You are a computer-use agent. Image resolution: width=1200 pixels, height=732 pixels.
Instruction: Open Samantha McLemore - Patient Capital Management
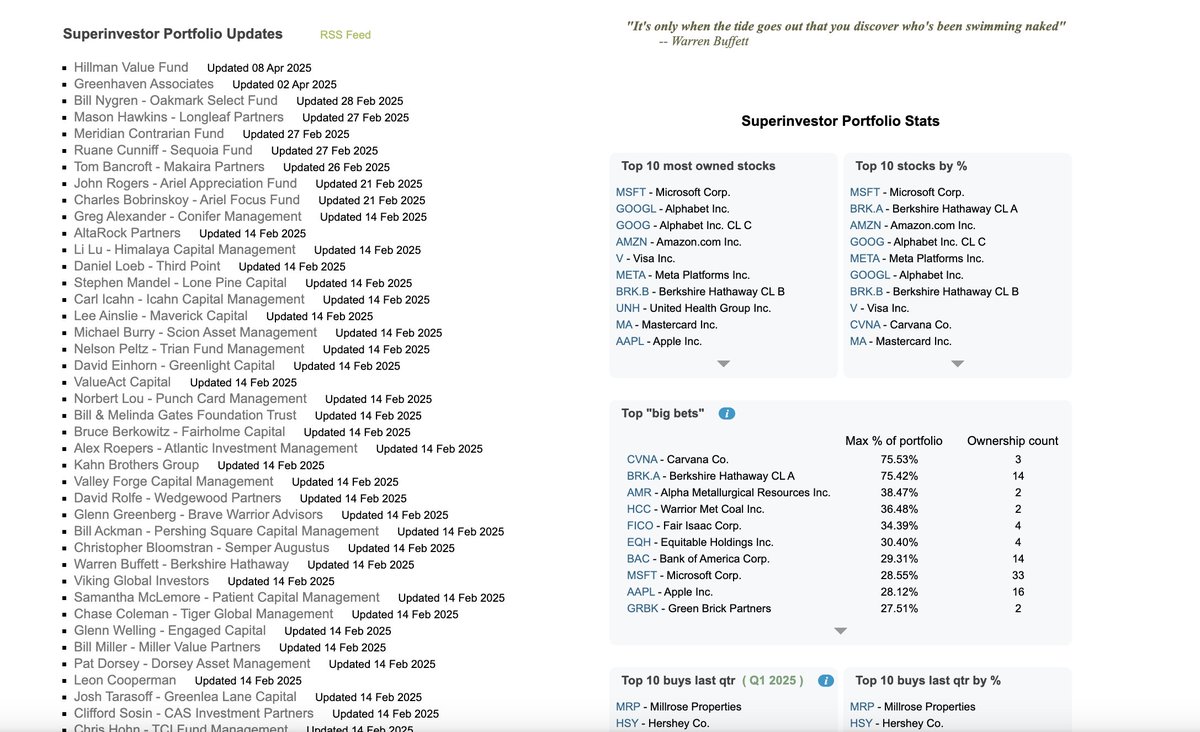click(227, 597)
